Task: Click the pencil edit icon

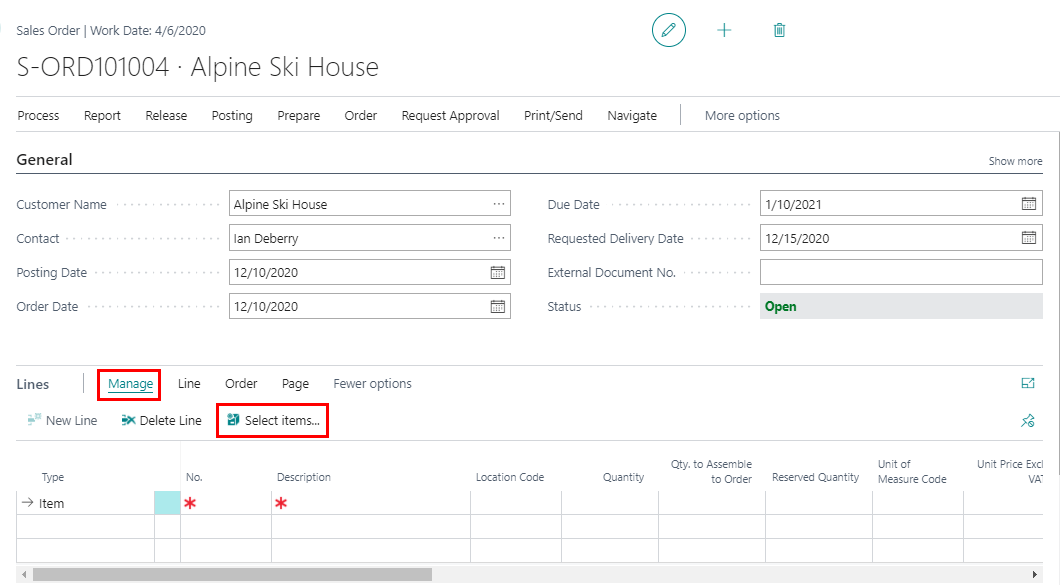Action: point(669,30)
